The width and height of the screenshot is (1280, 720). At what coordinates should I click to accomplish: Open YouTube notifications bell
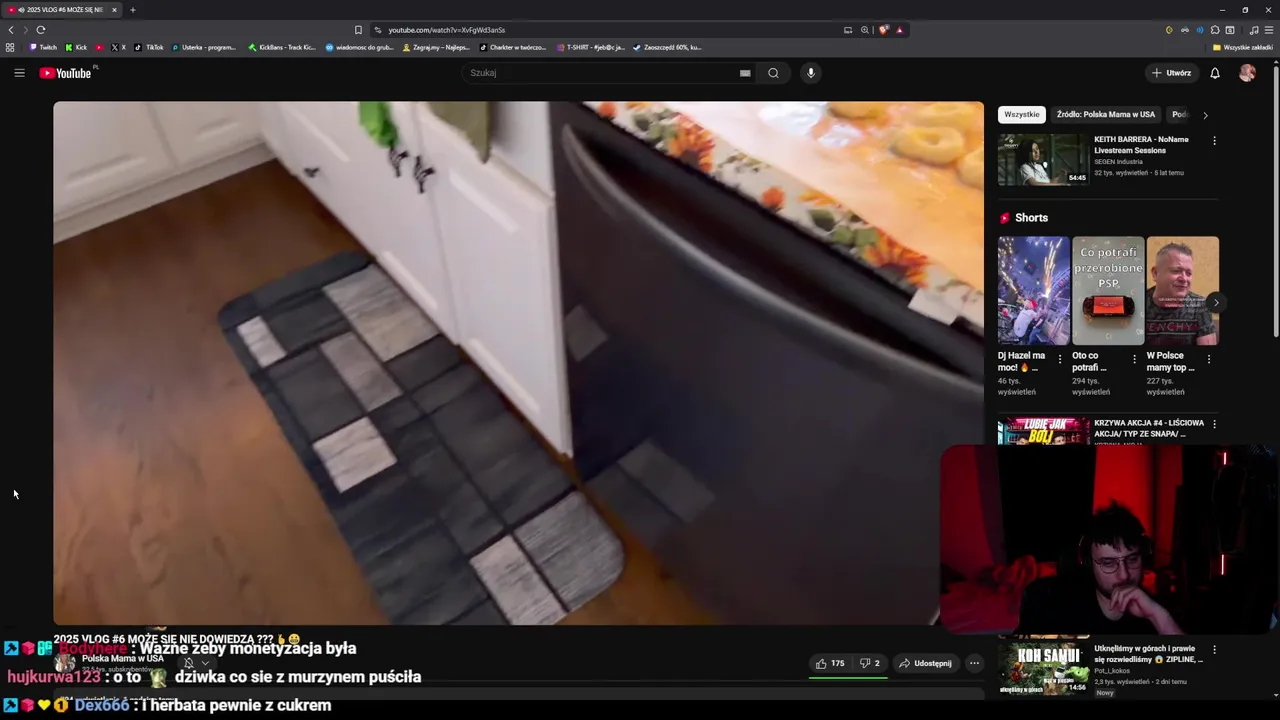pos(1215,73)
